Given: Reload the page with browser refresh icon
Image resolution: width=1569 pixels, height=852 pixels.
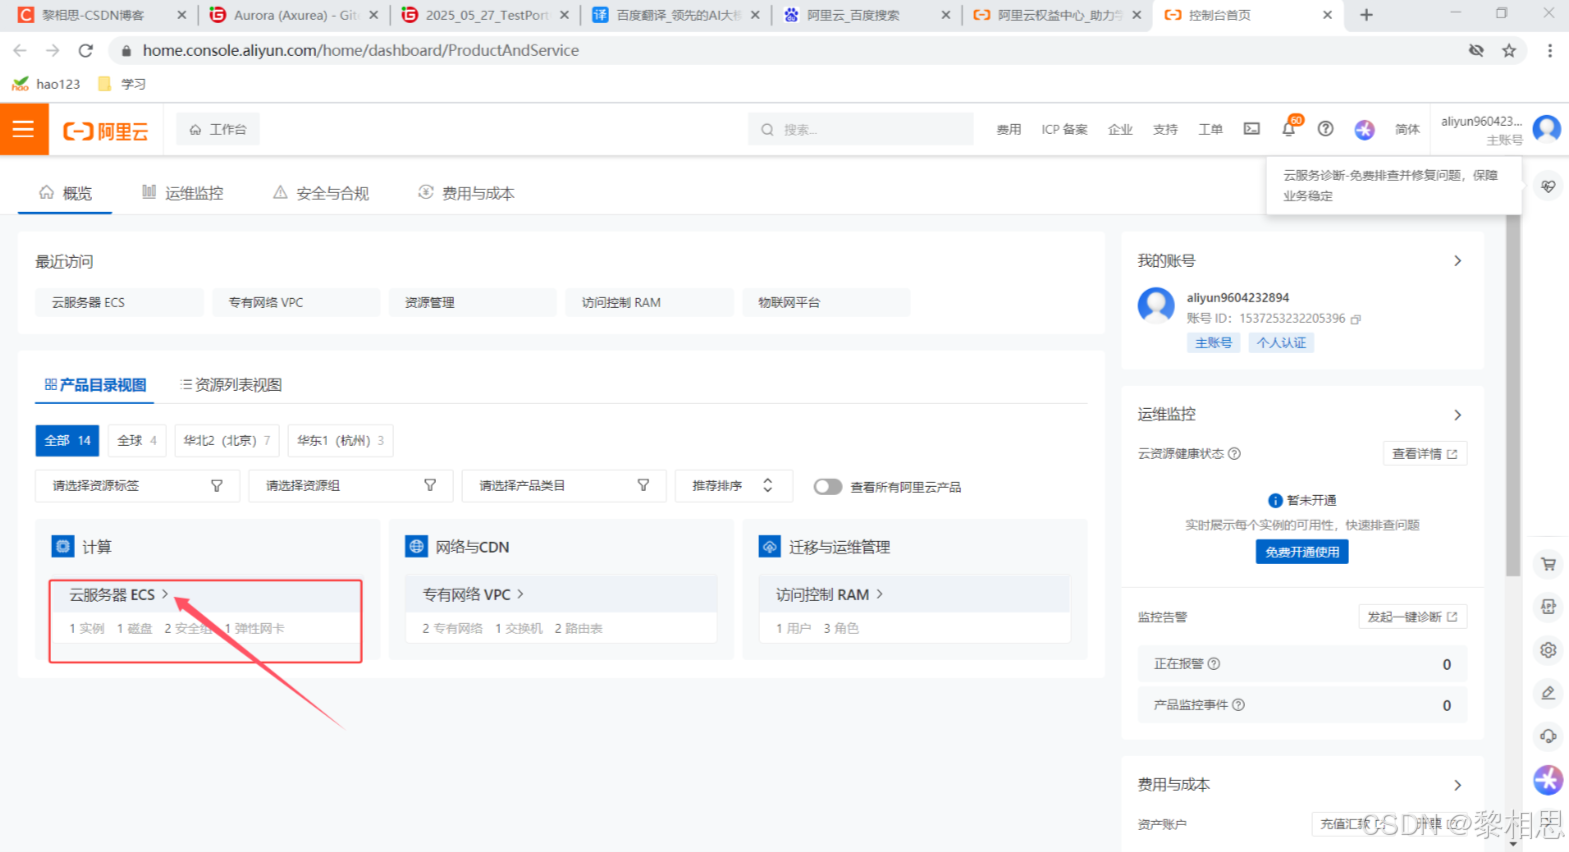Looking at the screenshot, I should [x=86, y=50].
